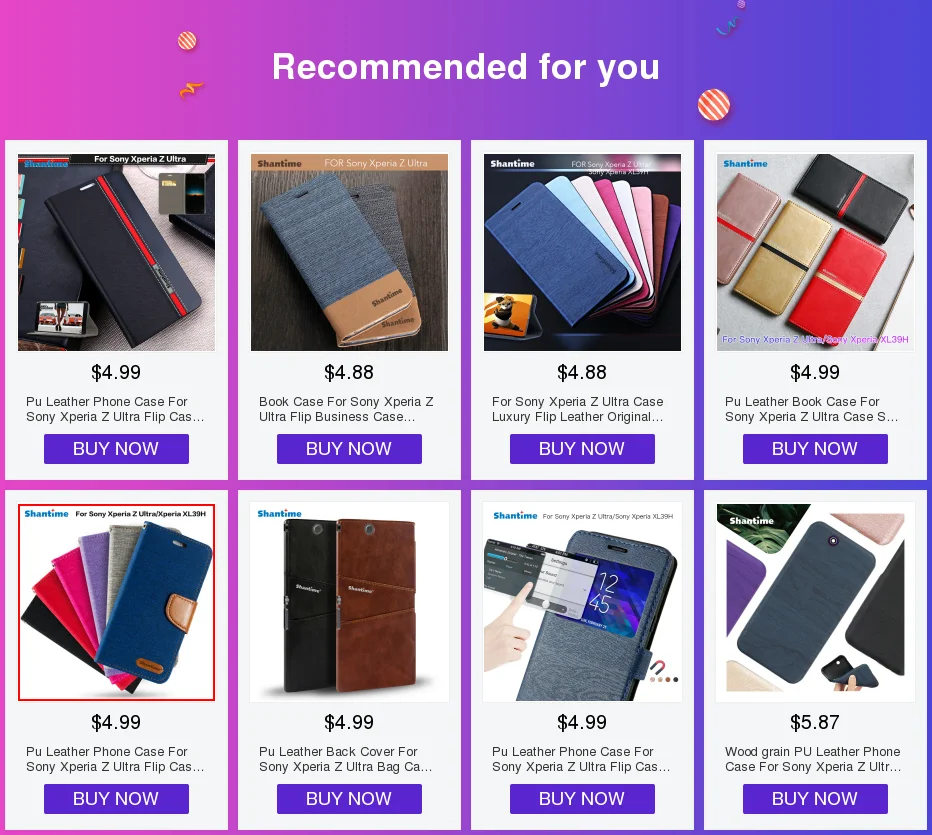Viewport: 932px width, 835px height.
Task: Open the Wood grain PU Leather Phone Case title
Action: [813, 759]
